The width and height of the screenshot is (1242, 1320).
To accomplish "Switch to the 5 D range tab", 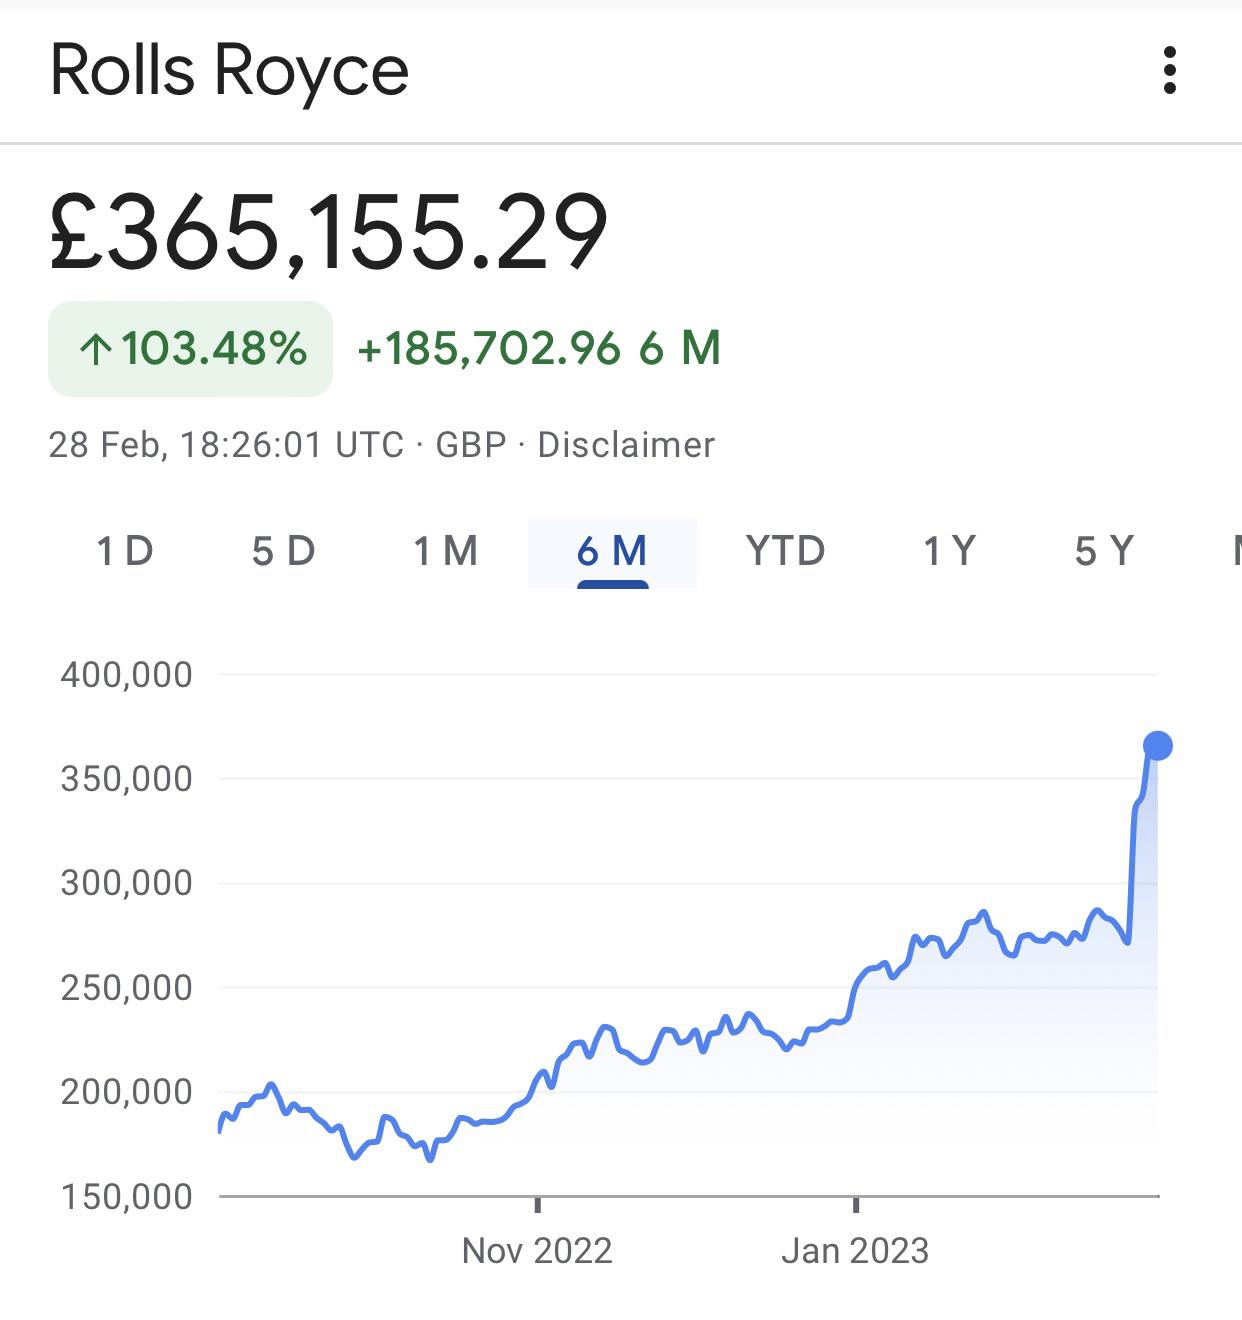I will coord(283,551).
